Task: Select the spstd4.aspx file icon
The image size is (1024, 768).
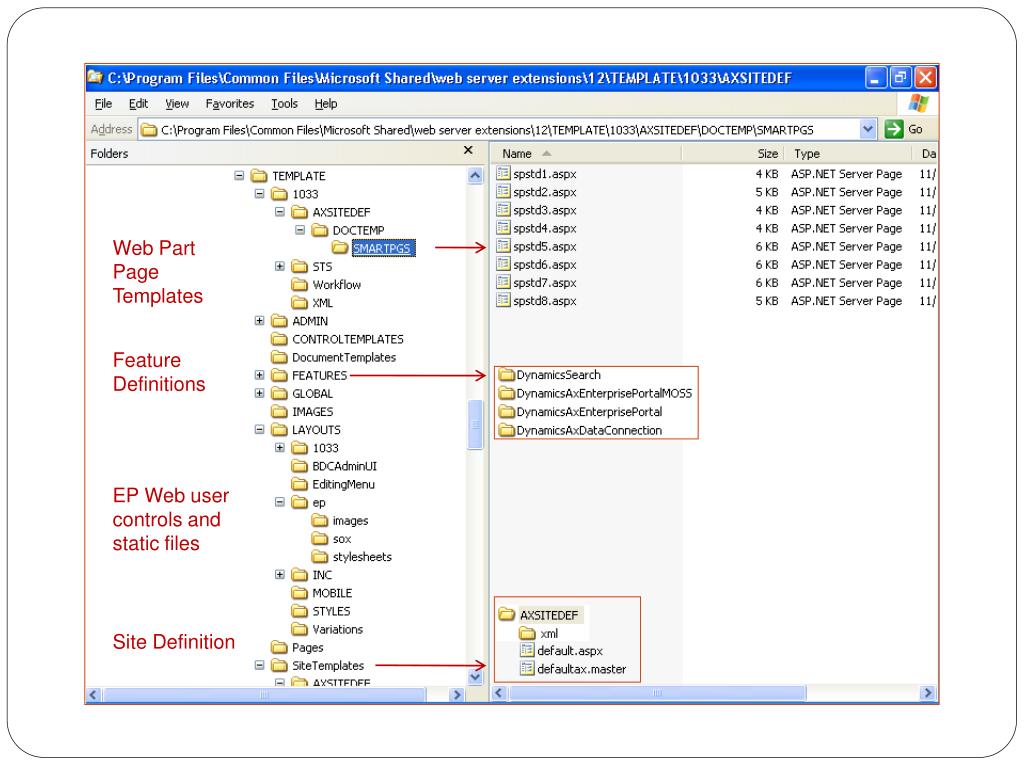Action: coord(503,228)
